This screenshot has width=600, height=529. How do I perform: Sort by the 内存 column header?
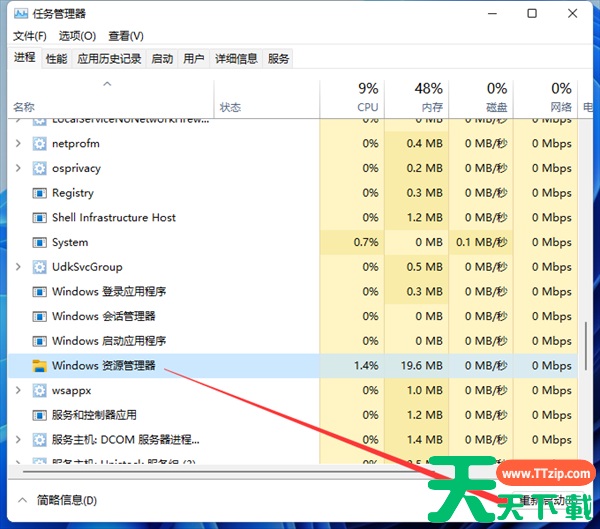(x=417, y=99)
